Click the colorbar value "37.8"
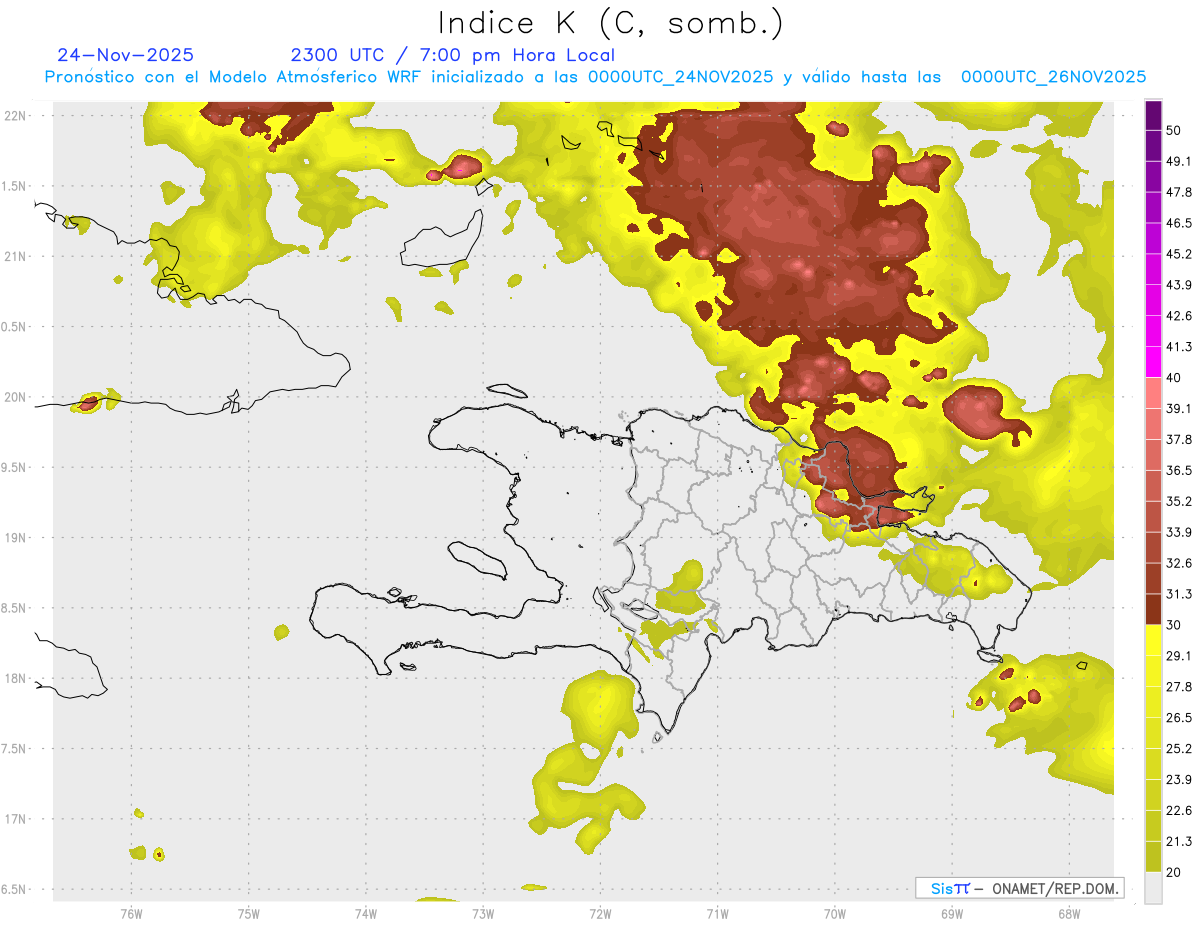 coord(1179,439)
